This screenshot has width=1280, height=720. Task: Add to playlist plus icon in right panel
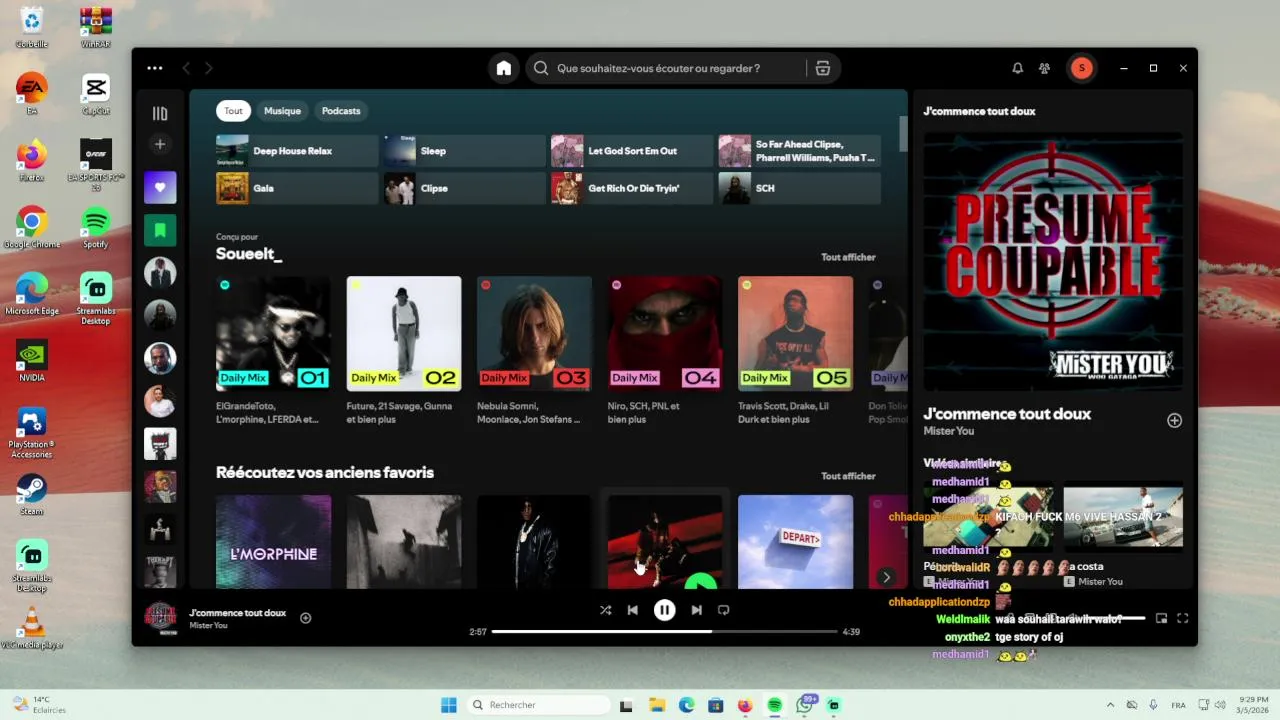pyautogui.click(x=1175, y=421)
